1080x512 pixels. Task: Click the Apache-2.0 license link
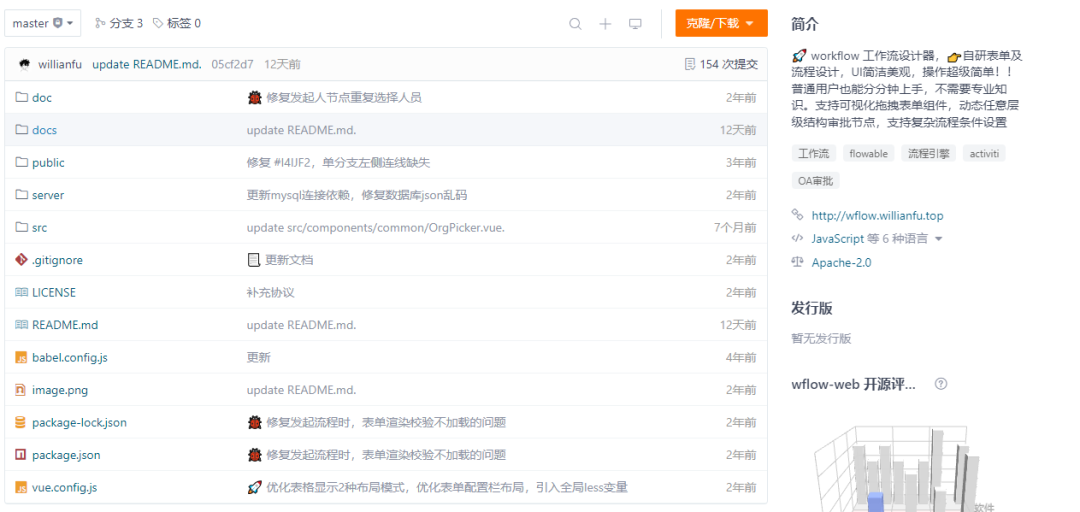pyautogui.click(x=841, y=262)
